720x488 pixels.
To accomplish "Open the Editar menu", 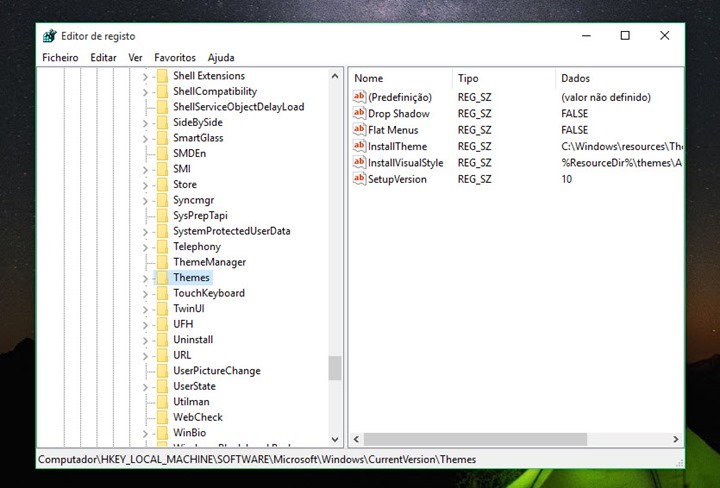I will (103, 58).
